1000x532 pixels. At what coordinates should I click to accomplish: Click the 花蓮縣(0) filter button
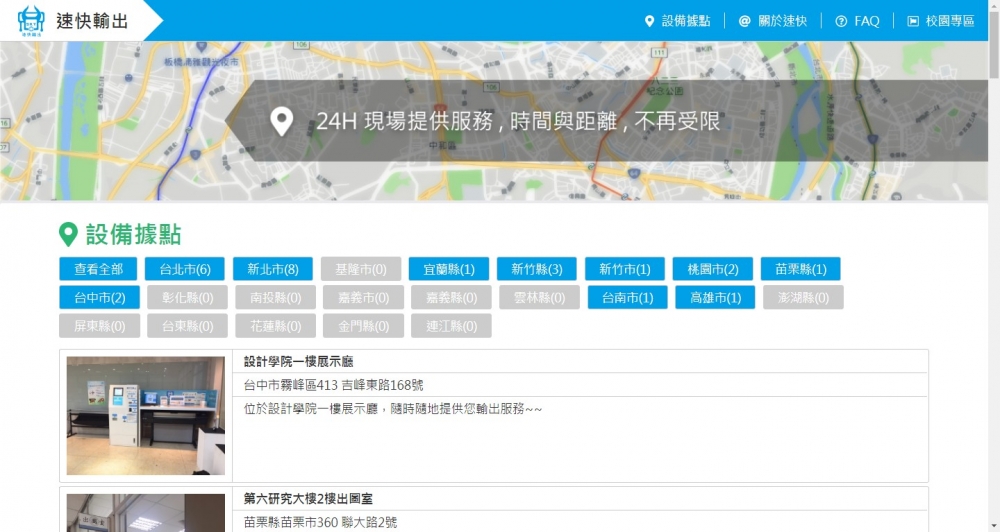276,326
